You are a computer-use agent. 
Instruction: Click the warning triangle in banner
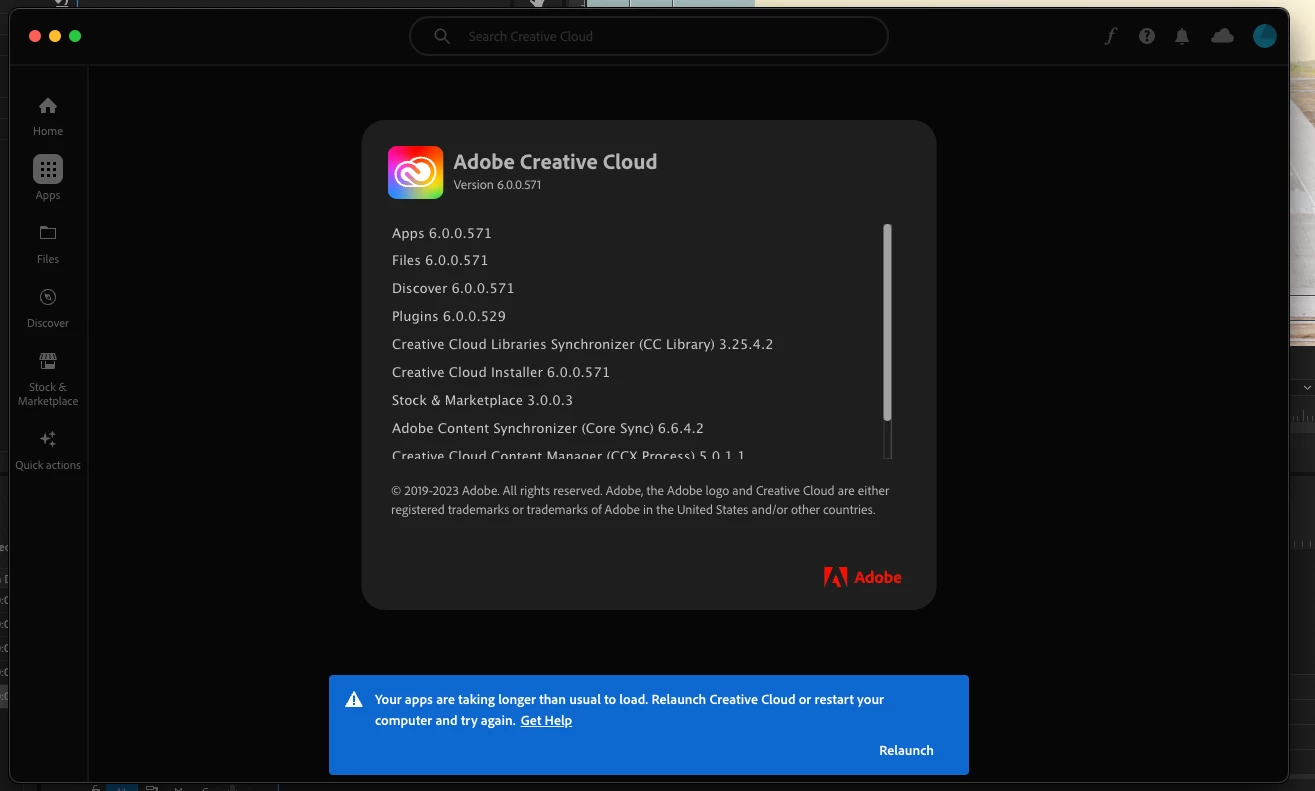[x=354, y=700]
